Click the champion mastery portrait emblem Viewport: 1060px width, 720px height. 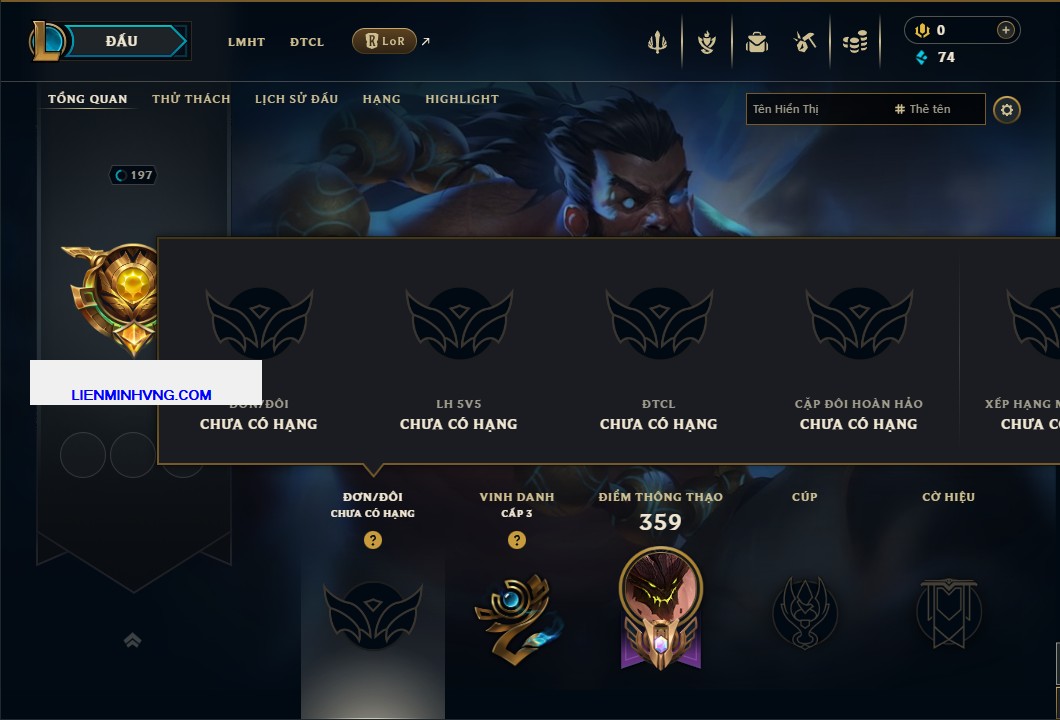pos(660,608)
